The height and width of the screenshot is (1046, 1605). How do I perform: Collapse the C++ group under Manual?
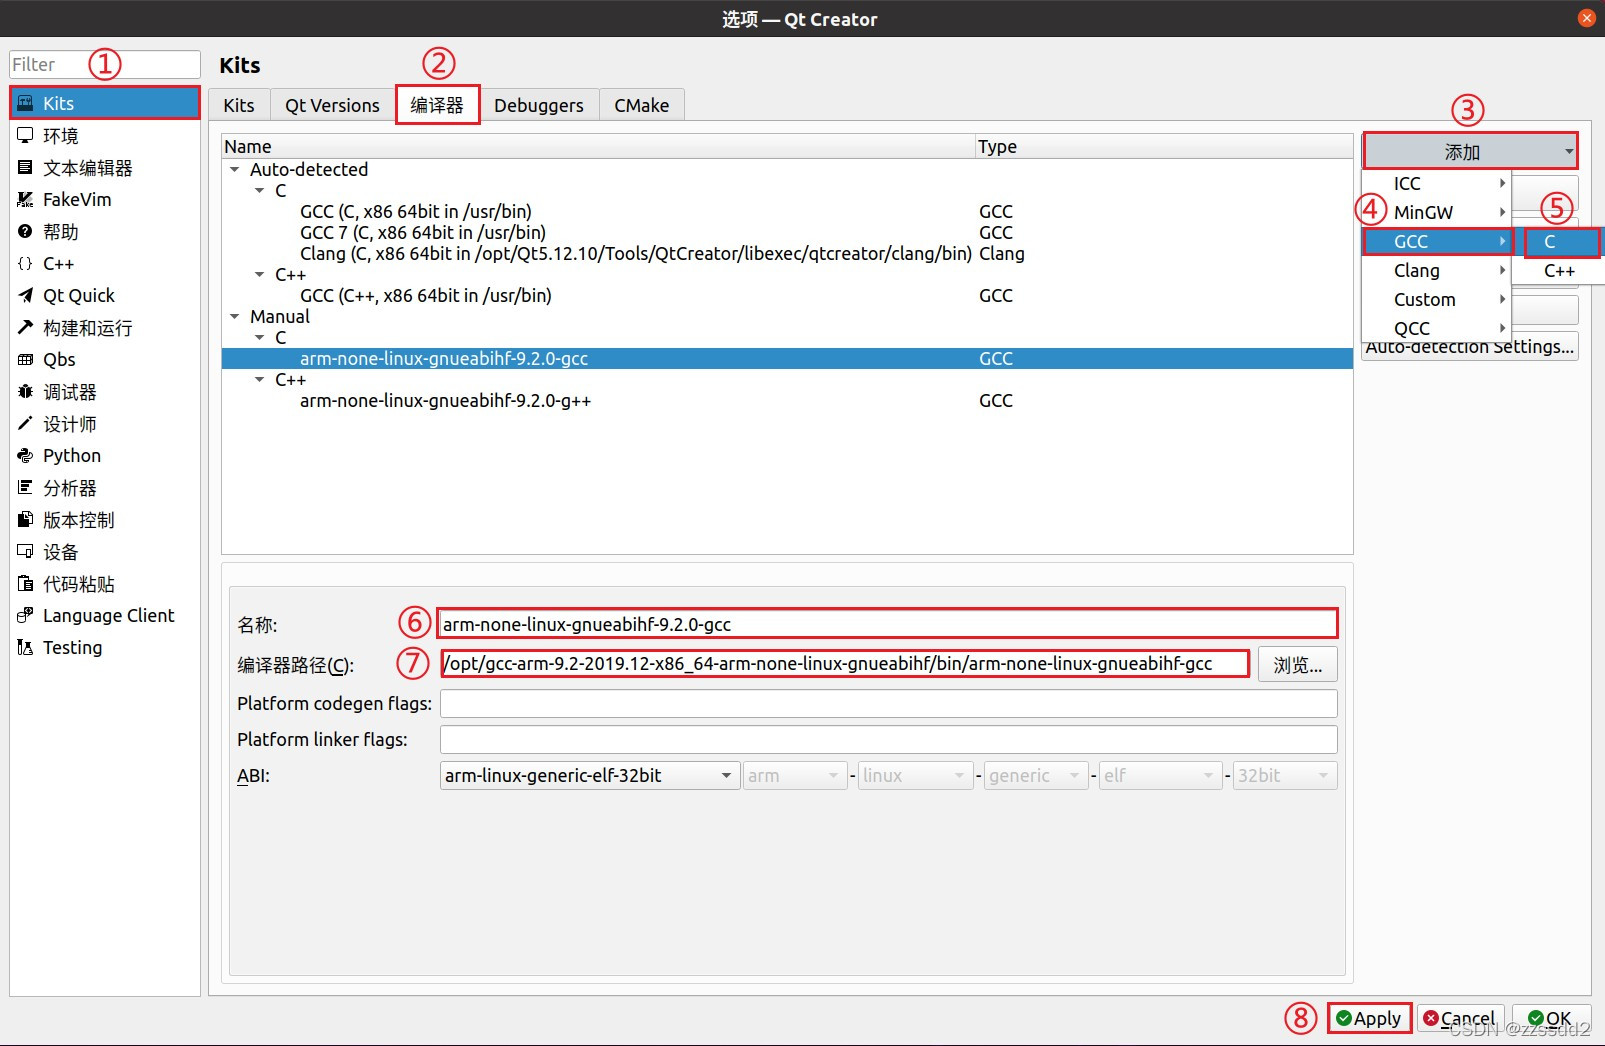point(260,379)
